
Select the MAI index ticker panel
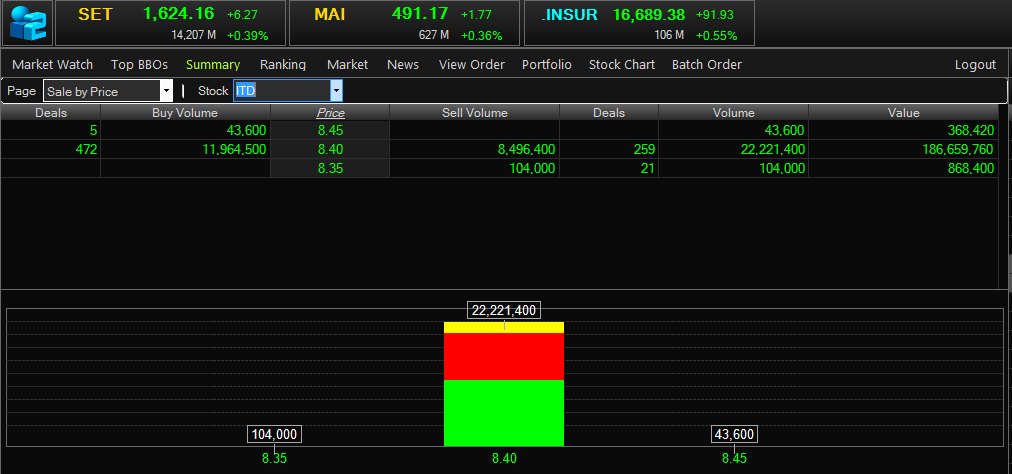404,23
